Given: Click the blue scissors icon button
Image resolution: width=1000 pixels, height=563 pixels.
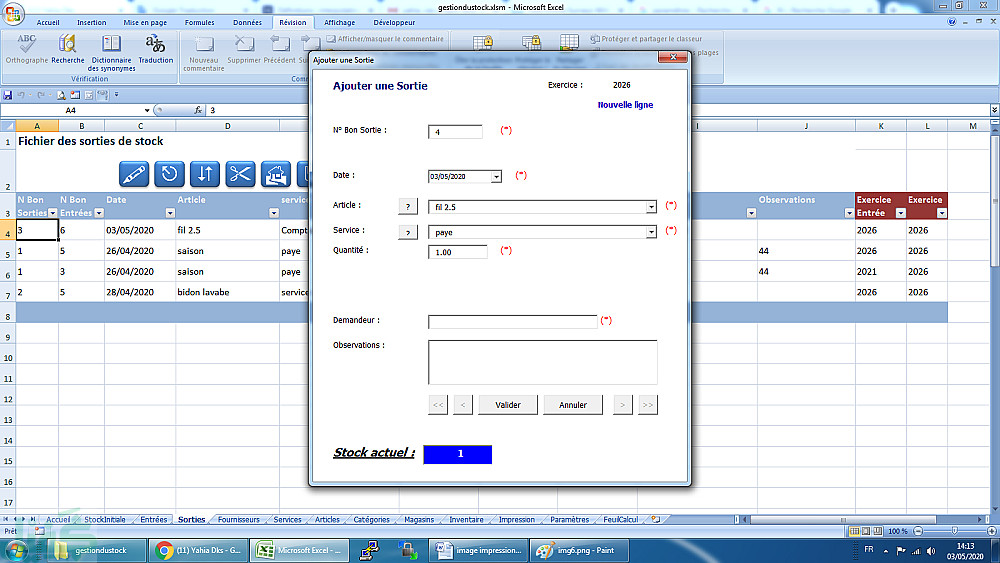Looking at the screenshot, I should [x=240, y=174].
